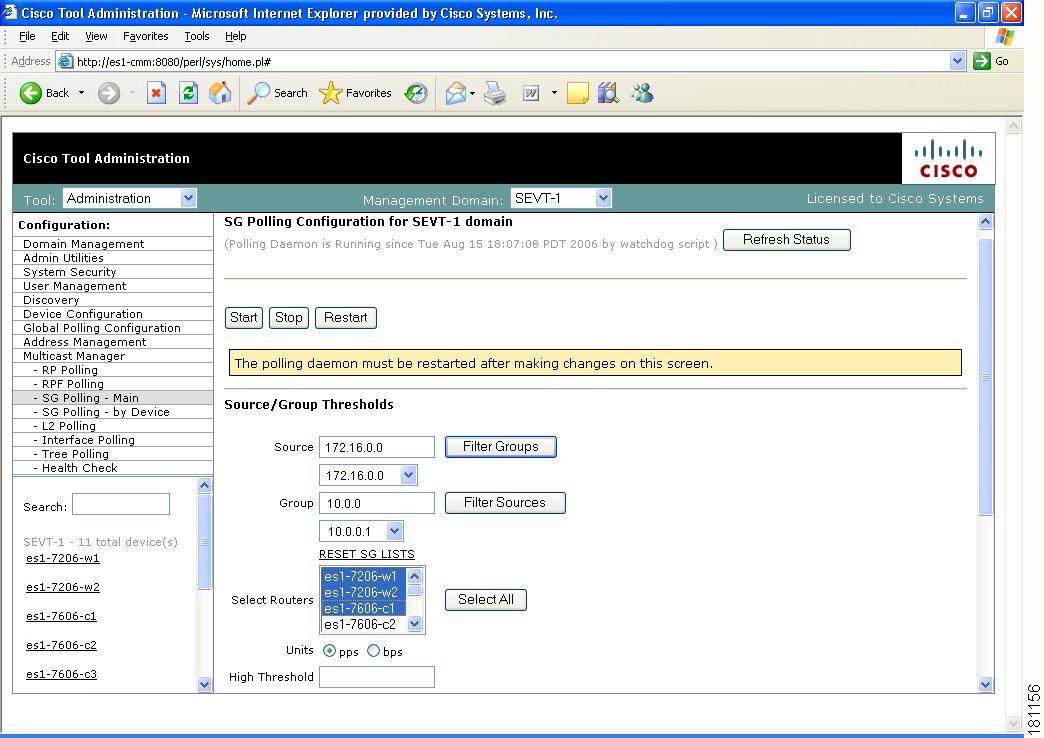
Task: Click the Refresh page icon
Action: click(x=188, y=93)
